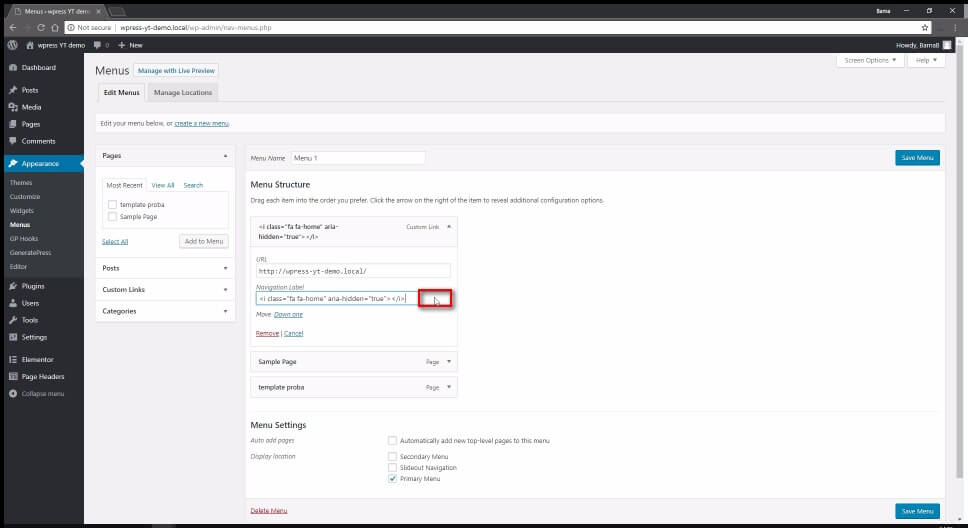Open the Page Headers sidebar item

tap(43, 376)
